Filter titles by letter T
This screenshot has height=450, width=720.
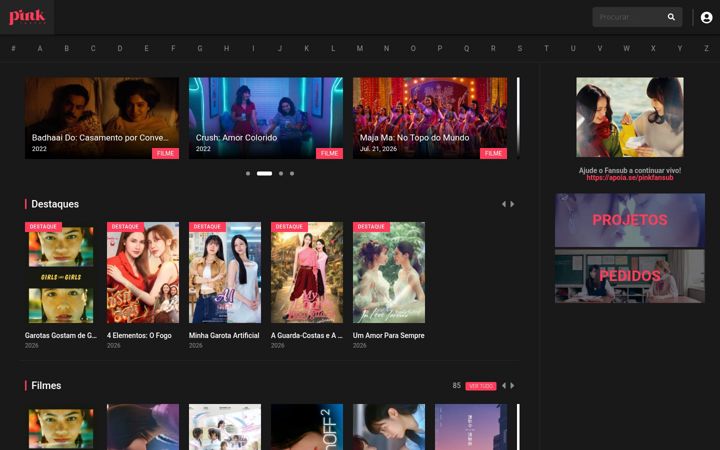click(x=546, y=48)
